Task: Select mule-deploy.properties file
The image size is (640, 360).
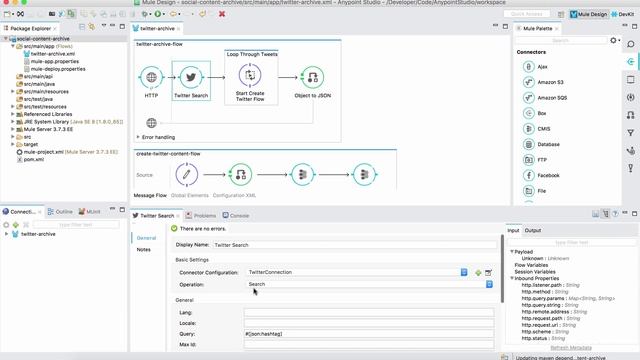Action: coord(54,69)
